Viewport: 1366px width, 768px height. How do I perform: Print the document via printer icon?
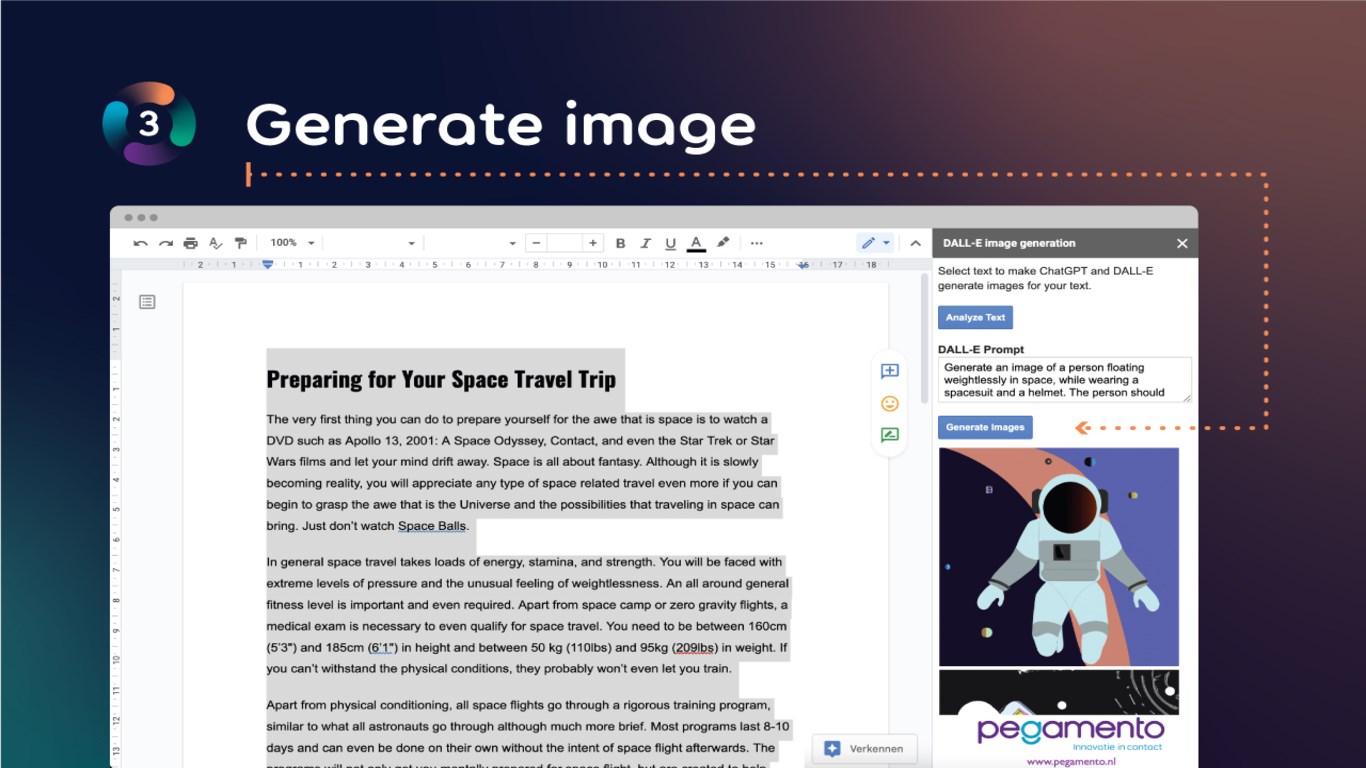tap(190, 243)
